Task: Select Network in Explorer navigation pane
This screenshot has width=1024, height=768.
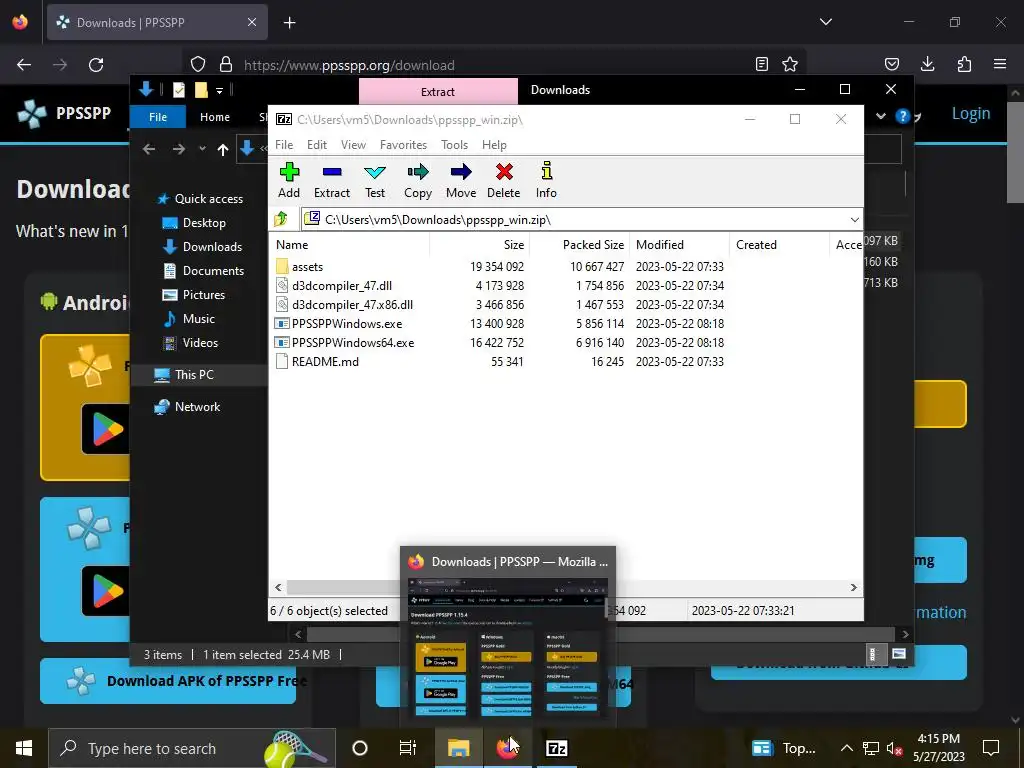Action: coord(197,407)
